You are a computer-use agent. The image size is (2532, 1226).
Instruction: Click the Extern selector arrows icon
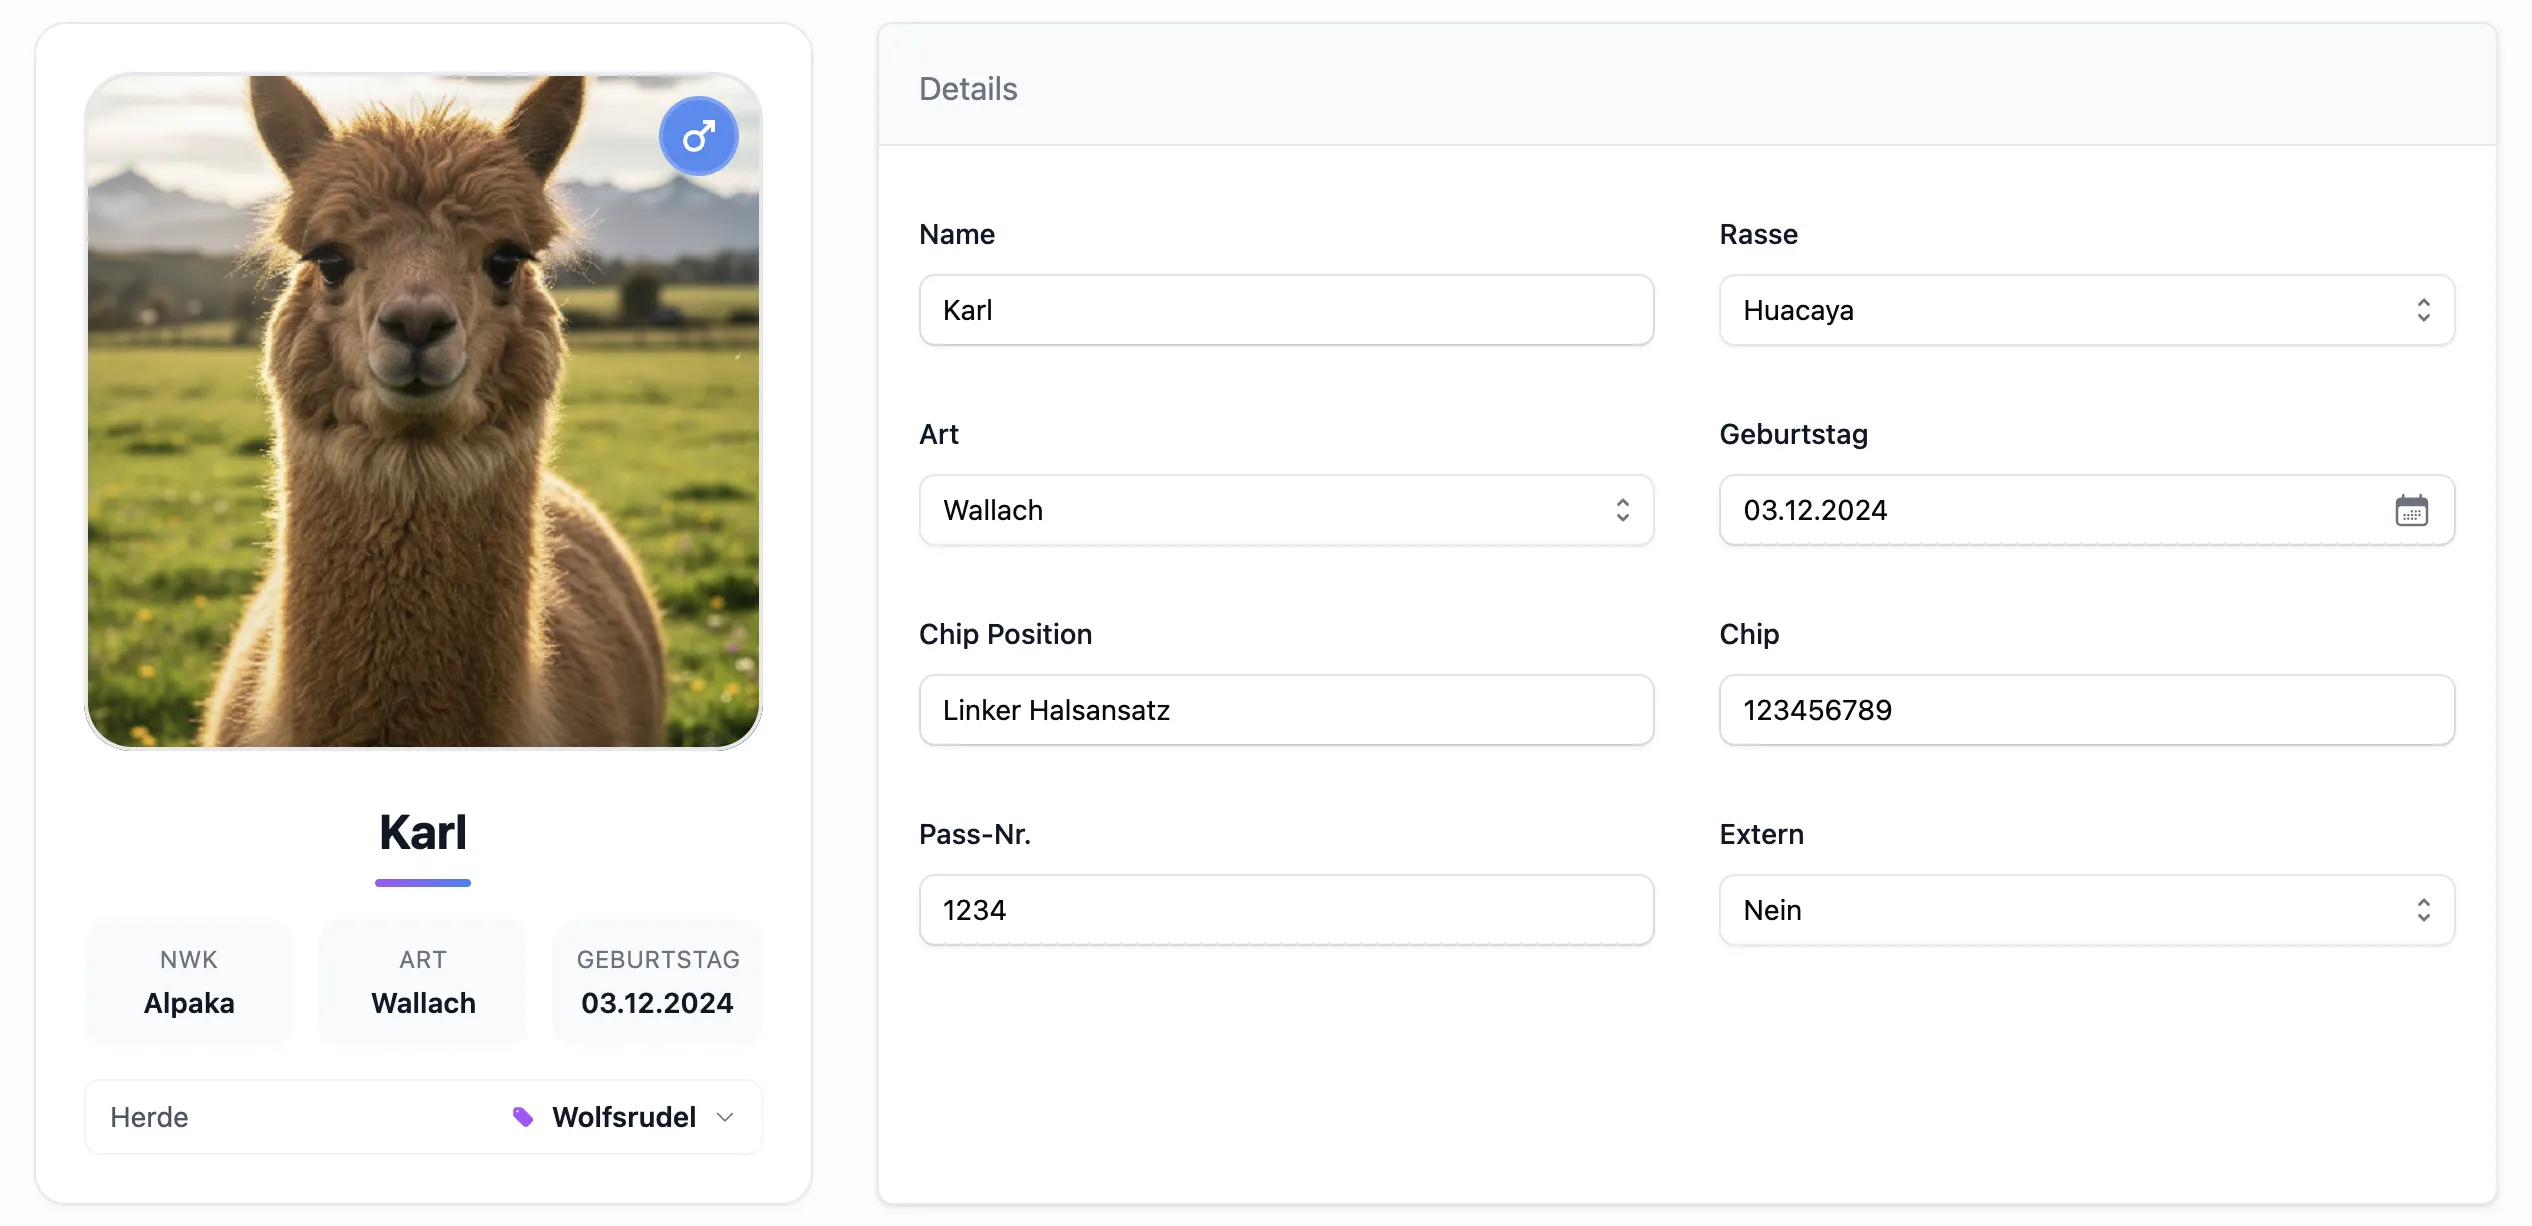click(x=2423, y=910)
